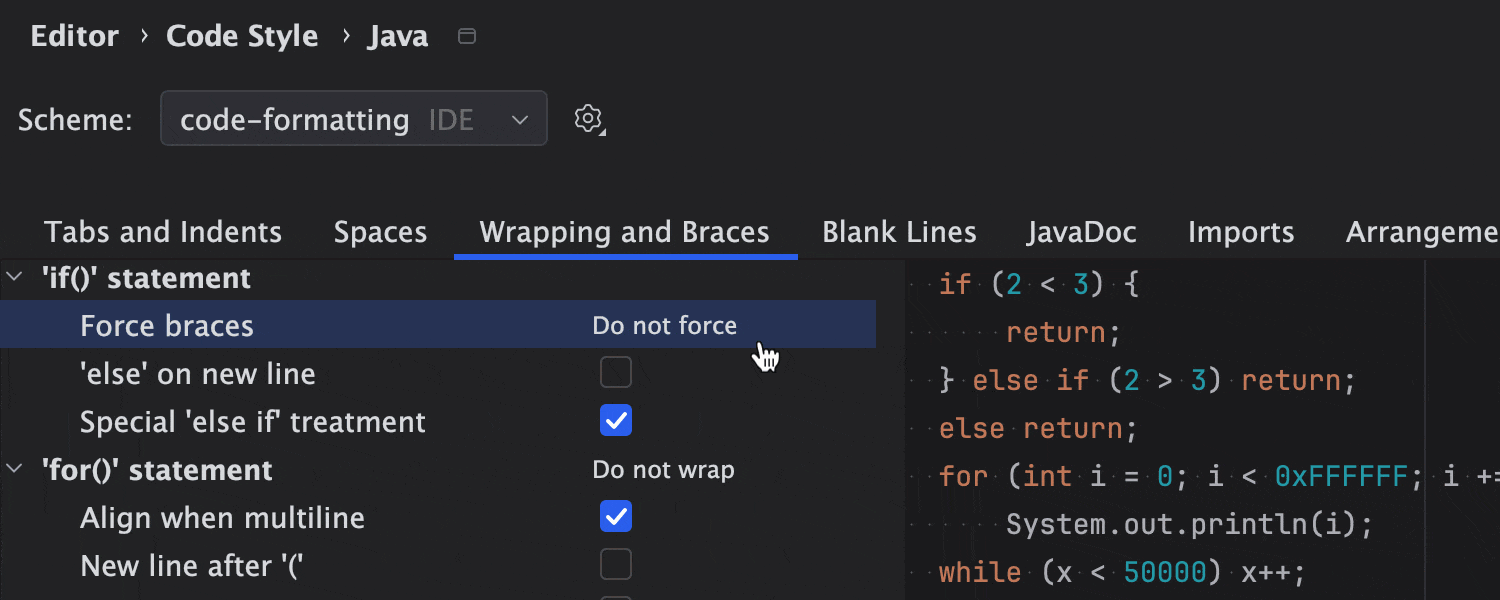The width and height of the screenshot is (1500, 600).
Task: Click the collapse chevron beside 'if()' statement
Action: (13, 277)
